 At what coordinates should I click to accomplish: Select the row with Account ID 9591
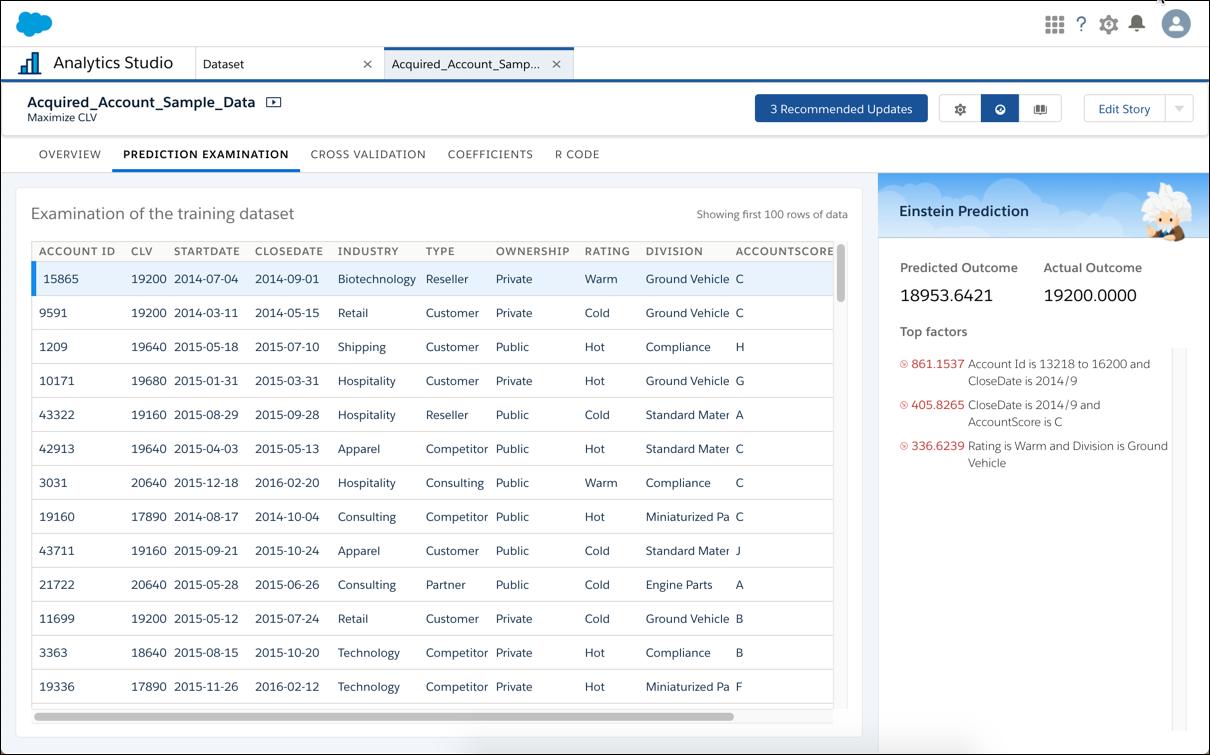(x=433, y=313)
